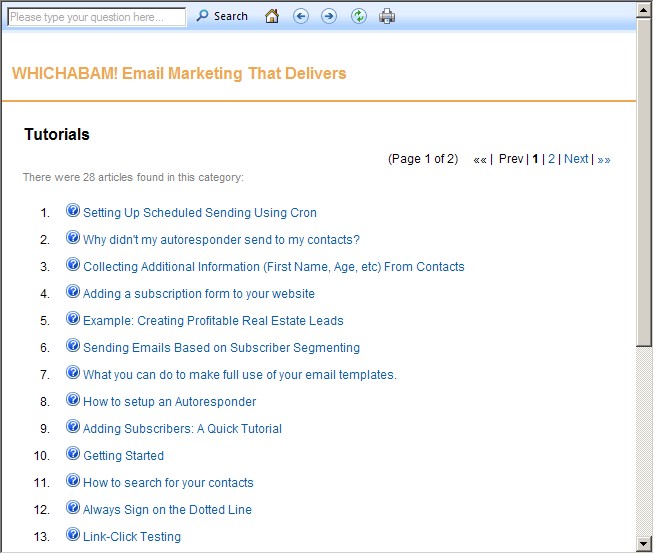Click the help icon beside Always Sign on Dotted Line
Screen dimensions: 654x554
pos(73,507)
